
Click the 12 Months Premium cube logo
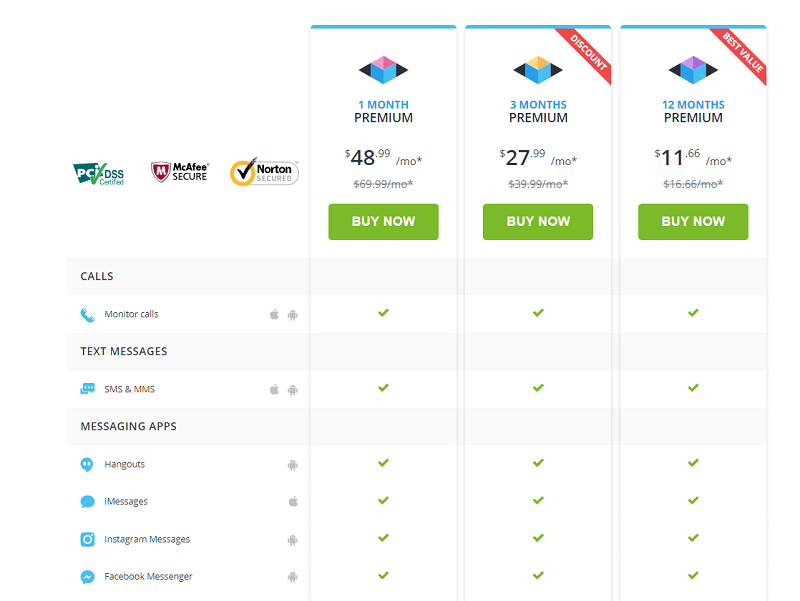(693, 69)
